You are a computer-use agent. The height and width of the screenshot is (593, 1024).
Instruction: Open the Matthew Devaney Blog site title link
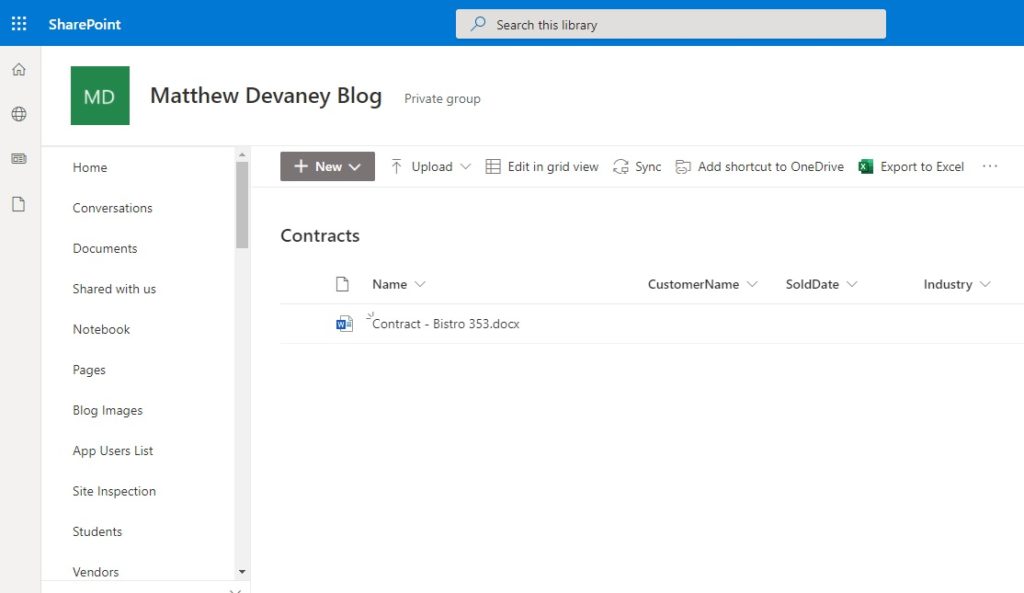pyautogui.click(x=266, y=95)
